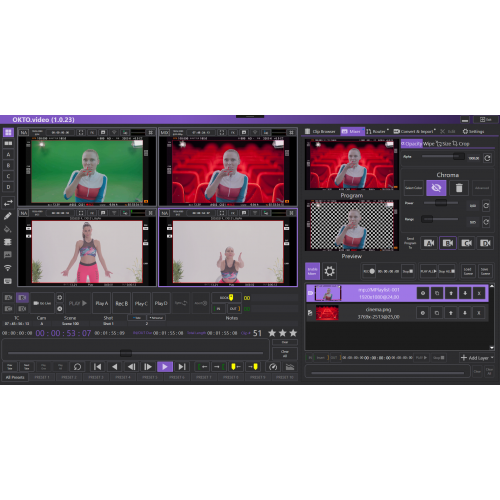
Task: Send program to channel C
Action: (x=467, y=243)
